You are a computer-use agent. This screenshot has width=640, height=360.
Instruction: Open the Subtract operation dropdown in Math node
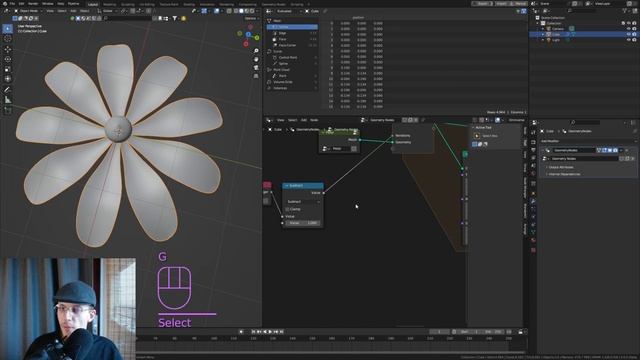303,202
